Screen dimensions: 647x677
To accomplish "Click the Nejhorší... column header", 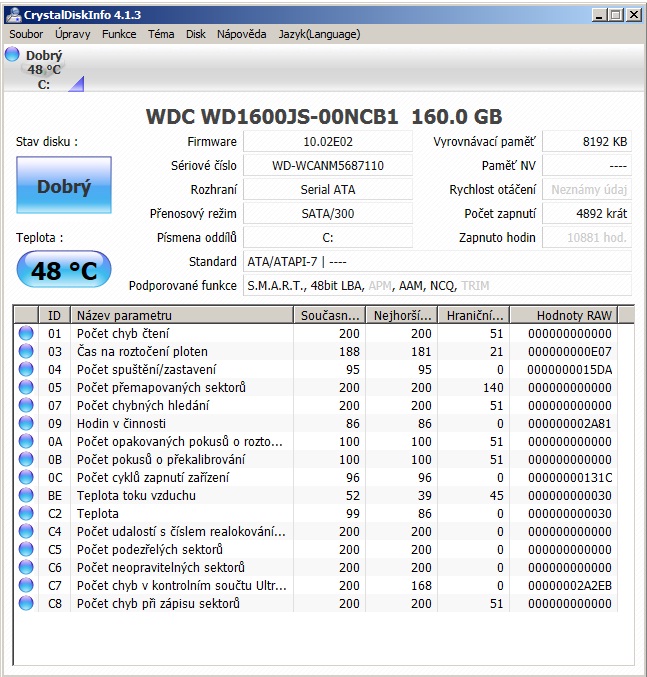I will 401,315.
